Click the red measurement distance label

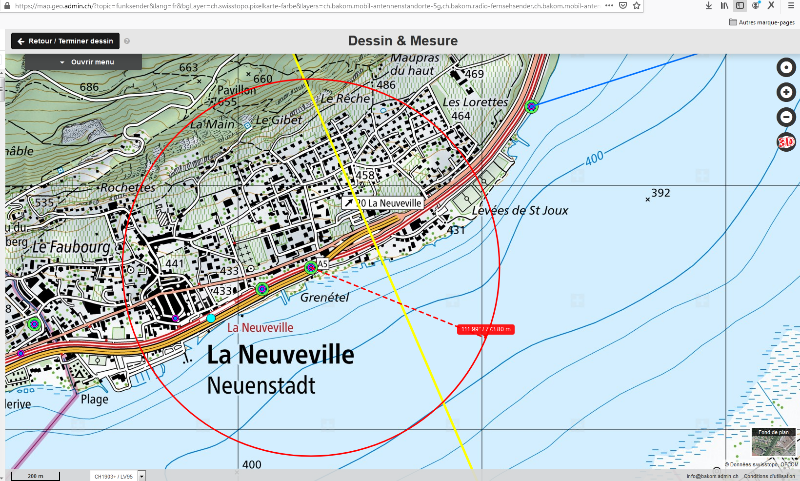point(486,330)
